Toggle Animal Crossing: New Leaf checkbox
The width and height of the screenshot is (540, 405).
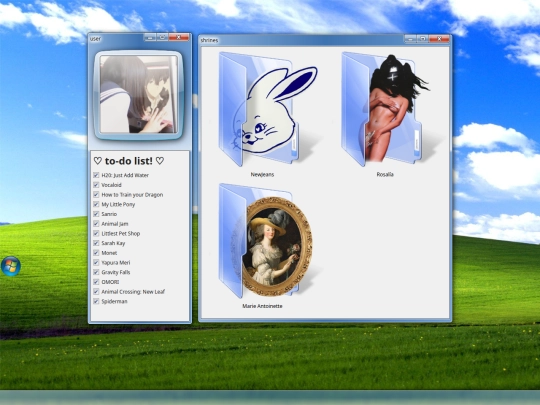96,291
